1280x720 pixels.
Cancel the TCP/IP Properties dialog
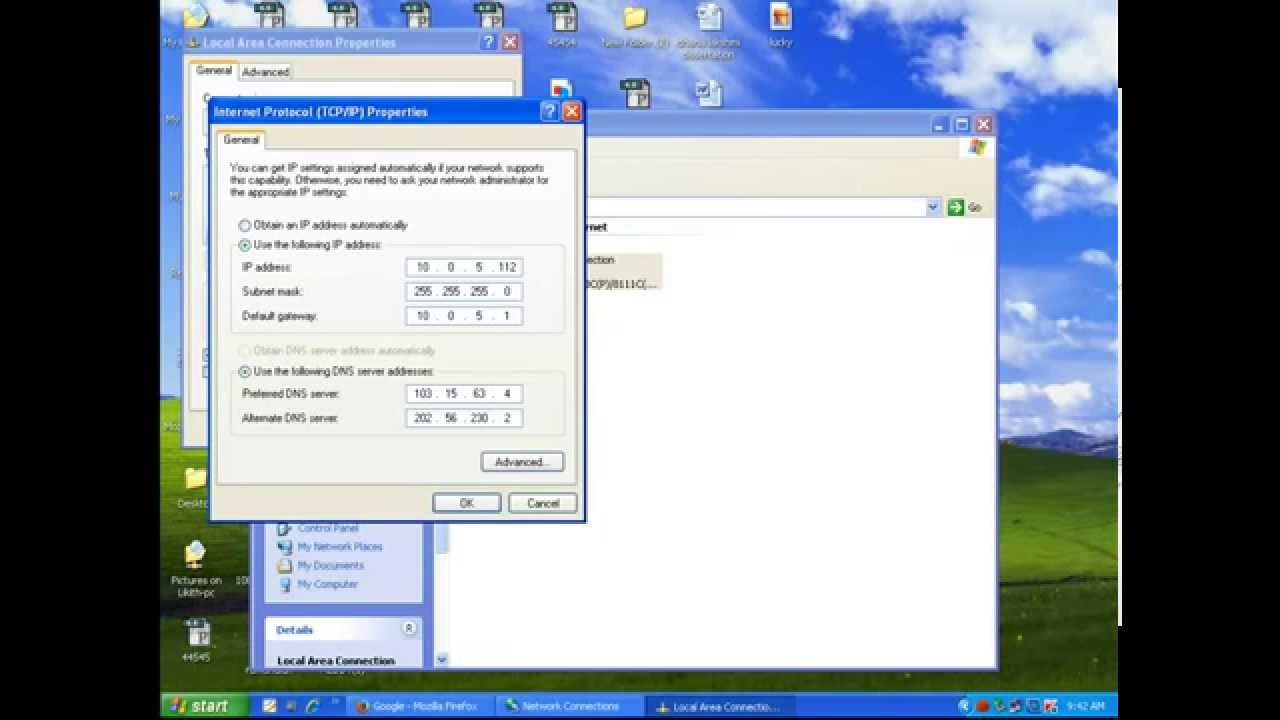[543, 503]
